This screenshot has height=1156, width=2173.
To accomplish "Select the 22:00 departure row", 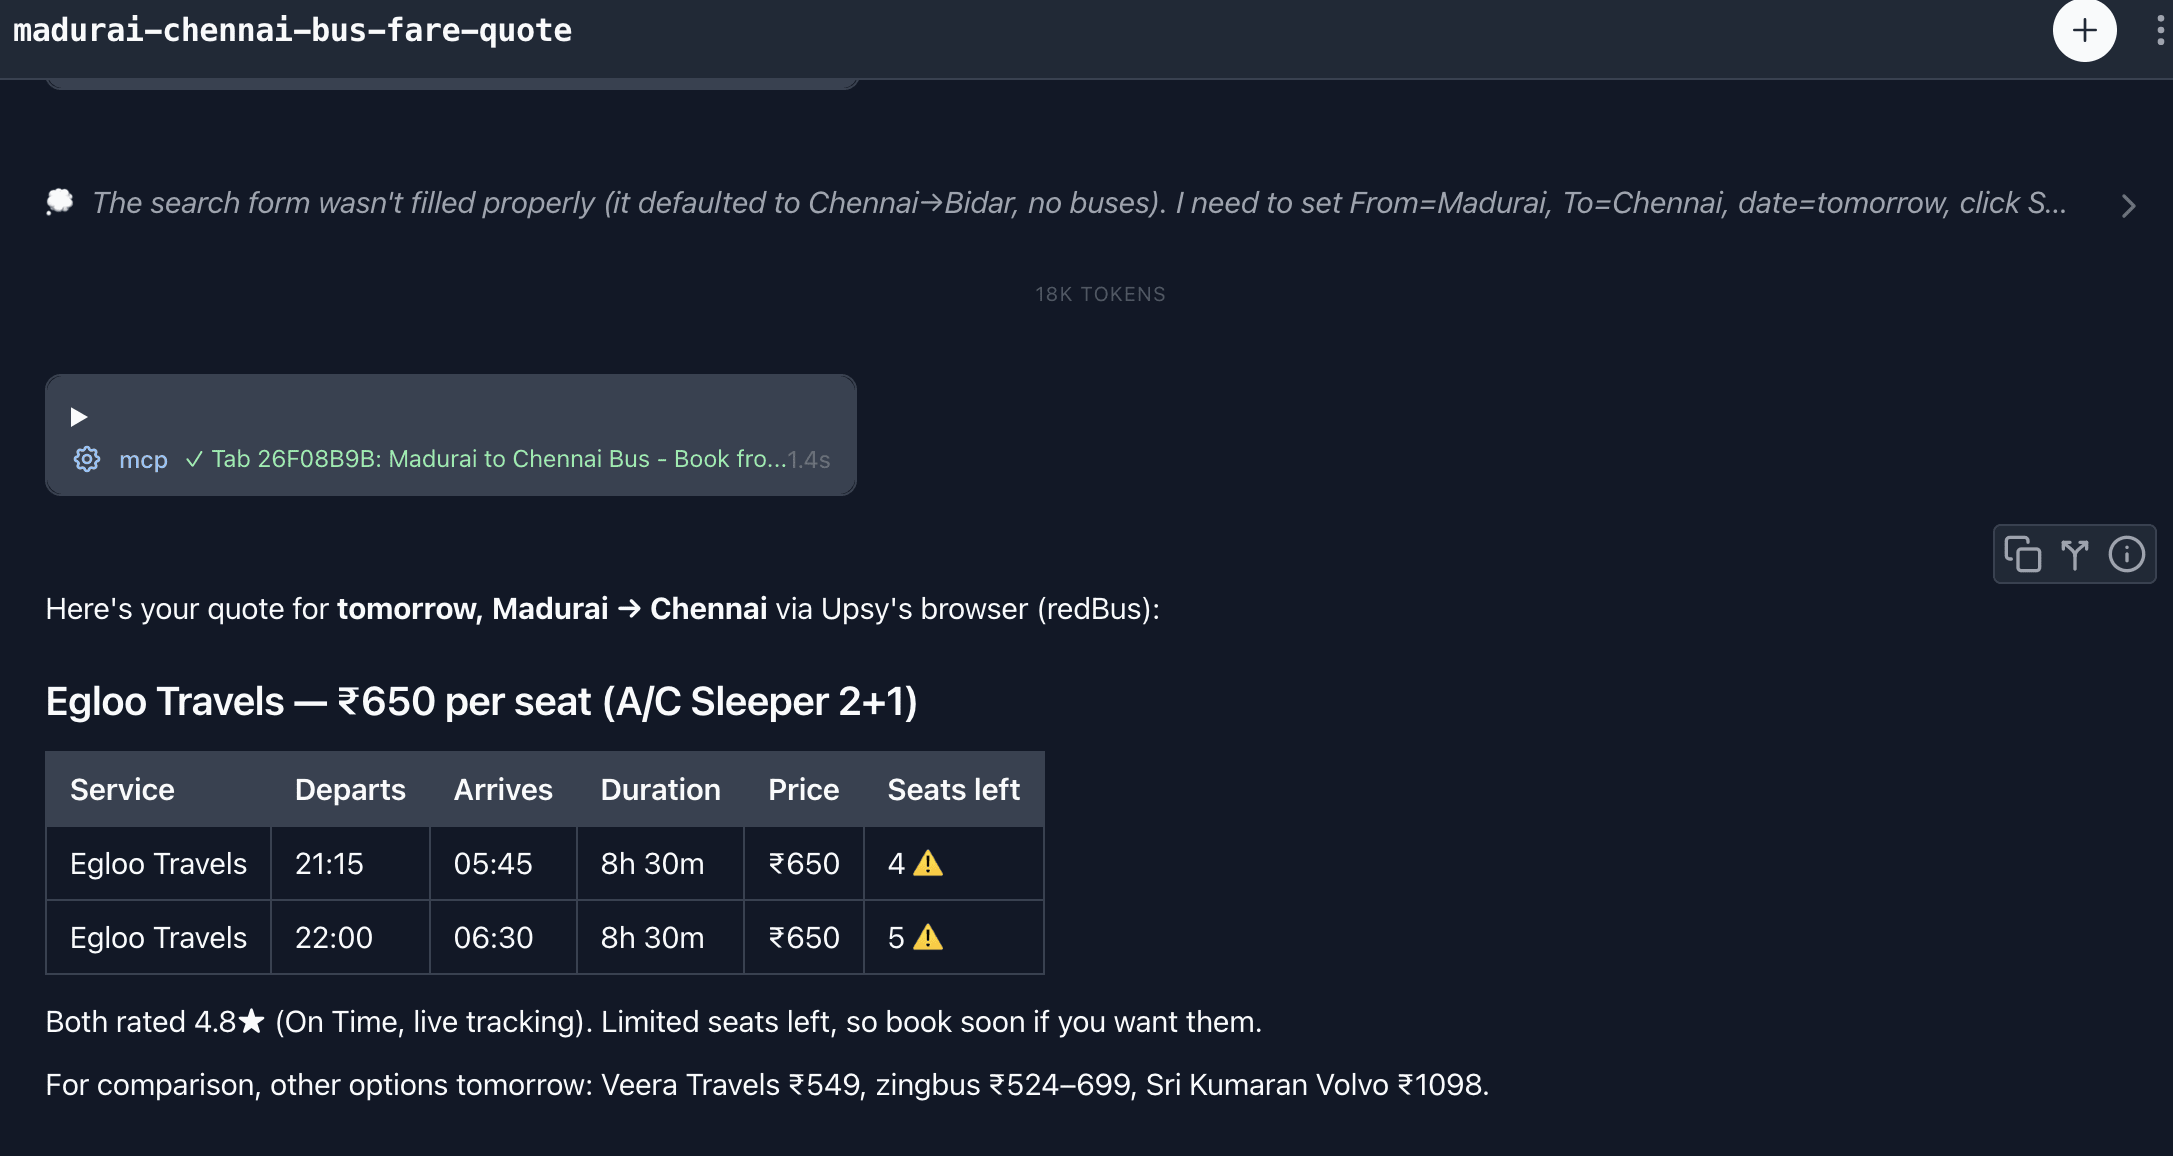I will point(545,937).
